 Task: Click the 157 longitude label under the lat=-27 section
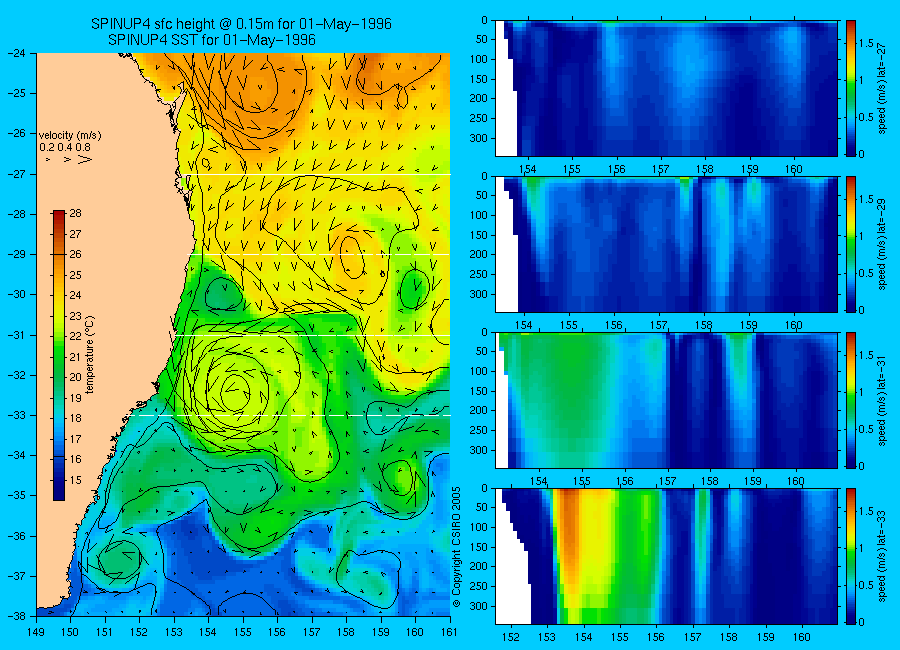pos(661,169)
